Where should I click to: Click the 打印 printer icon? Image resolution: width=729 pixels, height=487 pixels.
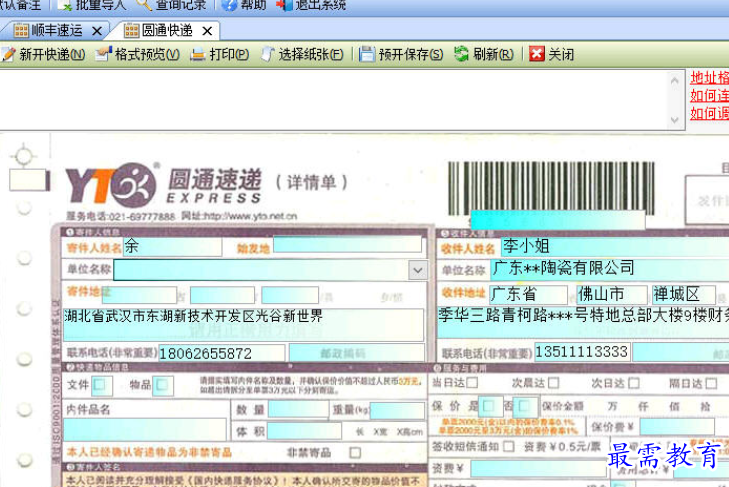pyautogui.click(x=198, y=54)
